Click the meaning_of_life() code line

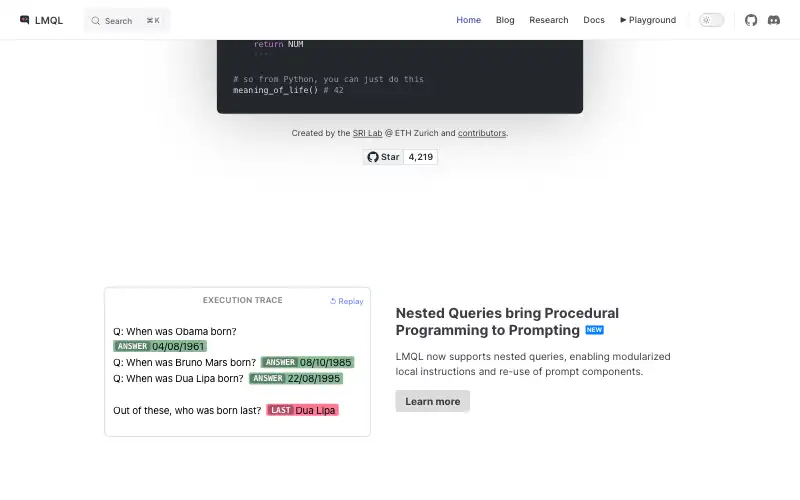(288, 90)
